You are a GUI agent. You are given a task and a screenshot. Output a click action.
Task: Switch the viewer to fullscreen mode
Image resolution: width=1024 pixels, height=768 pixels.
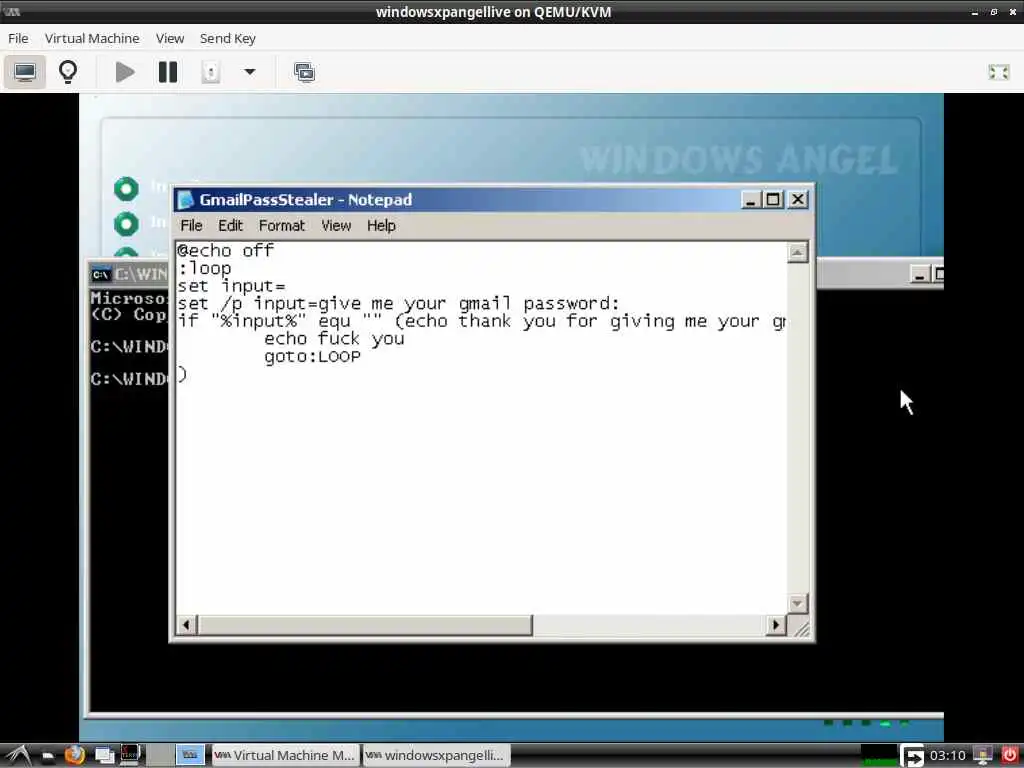point(999,72)
